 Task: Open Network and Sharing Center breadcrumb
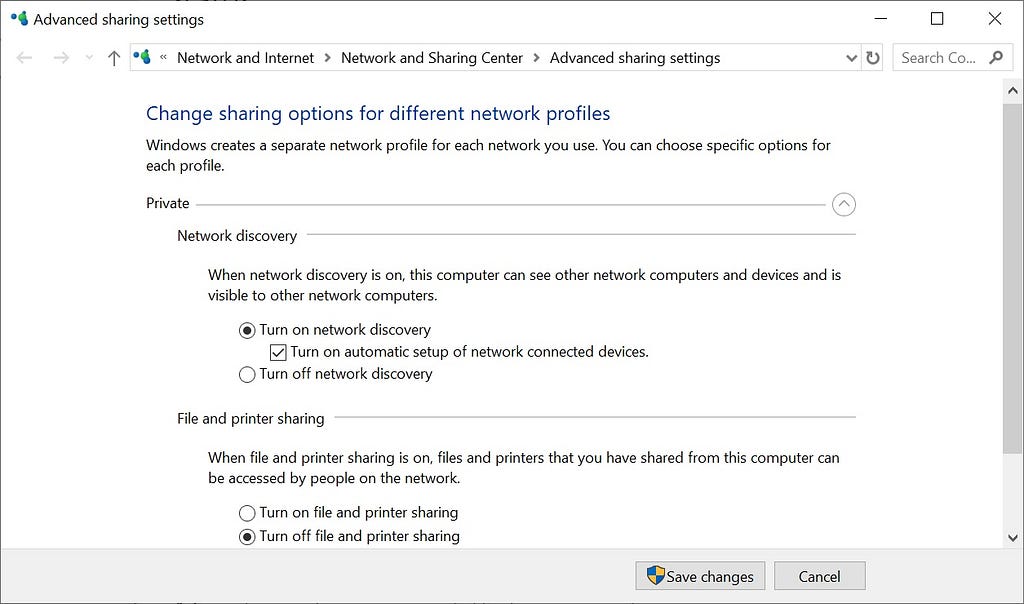(x=432, y=58)
